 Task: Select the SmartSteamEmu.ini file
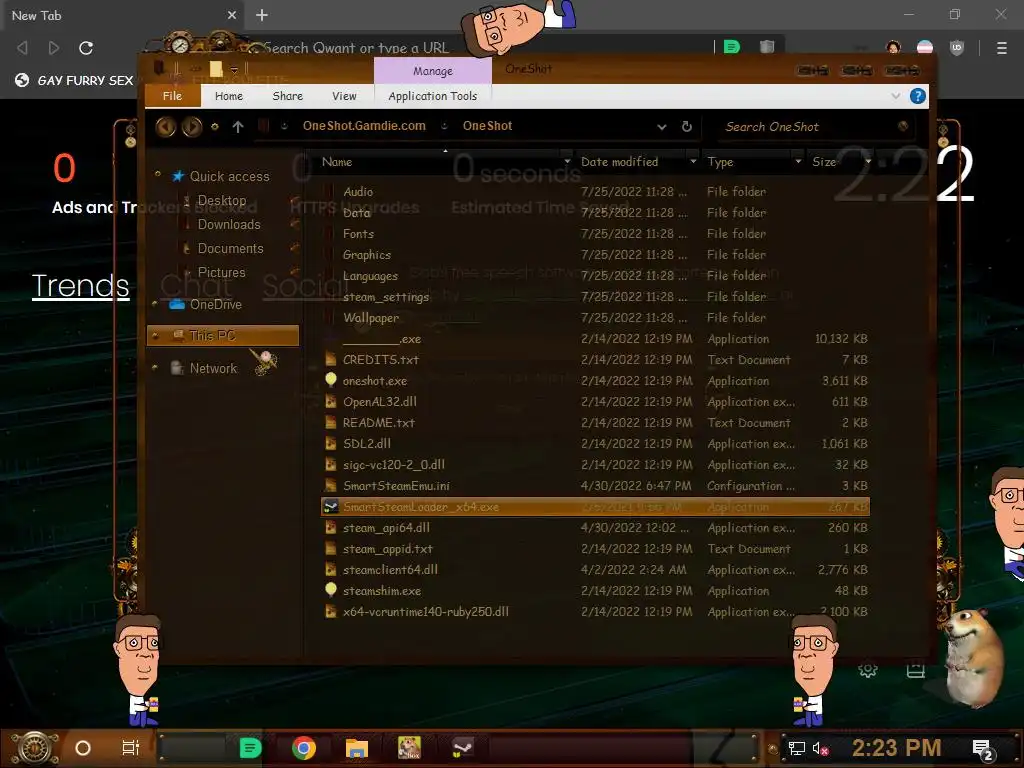tap(595, 485)
